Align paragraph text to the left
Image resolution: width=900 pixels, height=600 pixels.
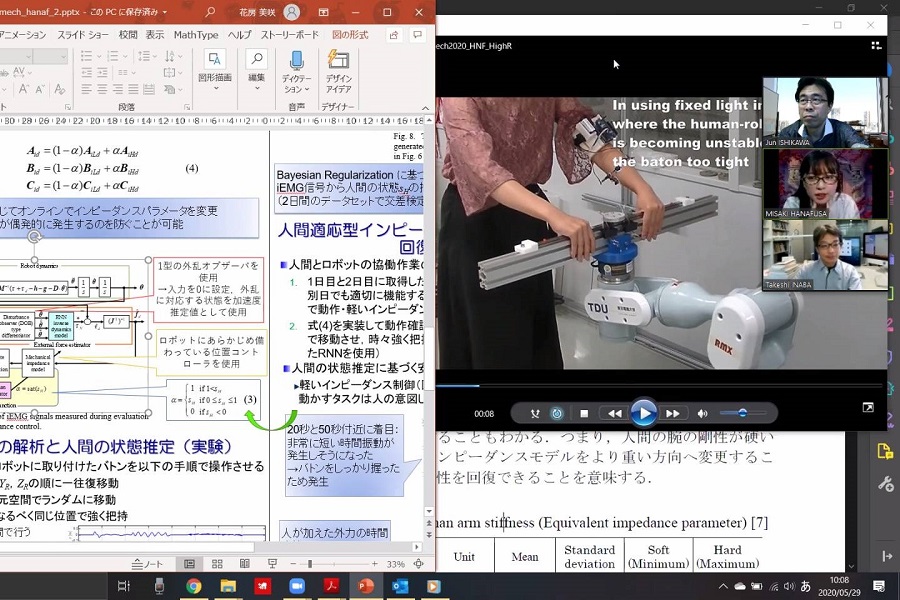(x=87, y=89)
